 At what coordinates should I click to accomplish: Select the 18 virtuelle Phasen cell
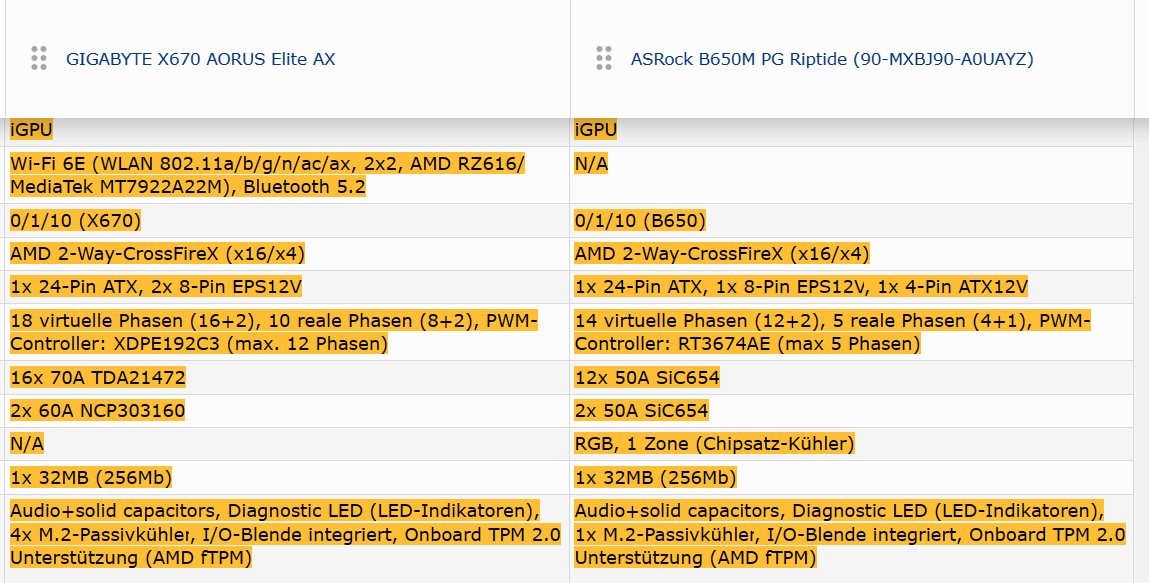[x=274, y=332]
